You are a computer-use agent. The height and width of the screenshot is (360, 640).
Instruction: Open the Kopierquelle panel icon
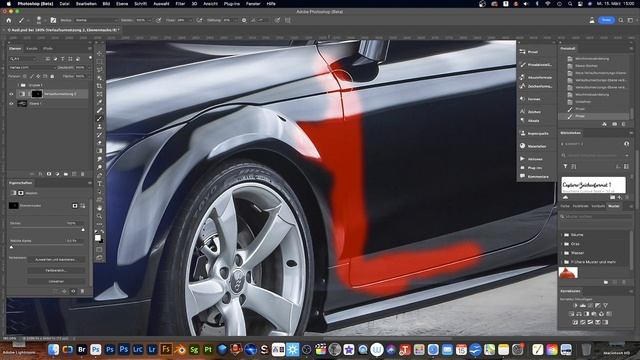click(x=523, y=133)
